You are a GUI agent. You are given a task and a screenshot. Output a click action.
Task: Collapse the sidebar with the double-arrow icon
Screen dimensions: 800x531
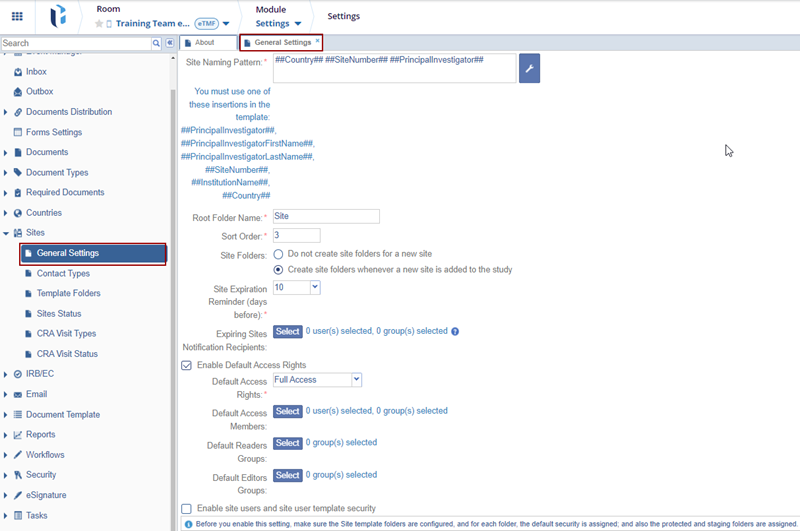click(169, 43)
